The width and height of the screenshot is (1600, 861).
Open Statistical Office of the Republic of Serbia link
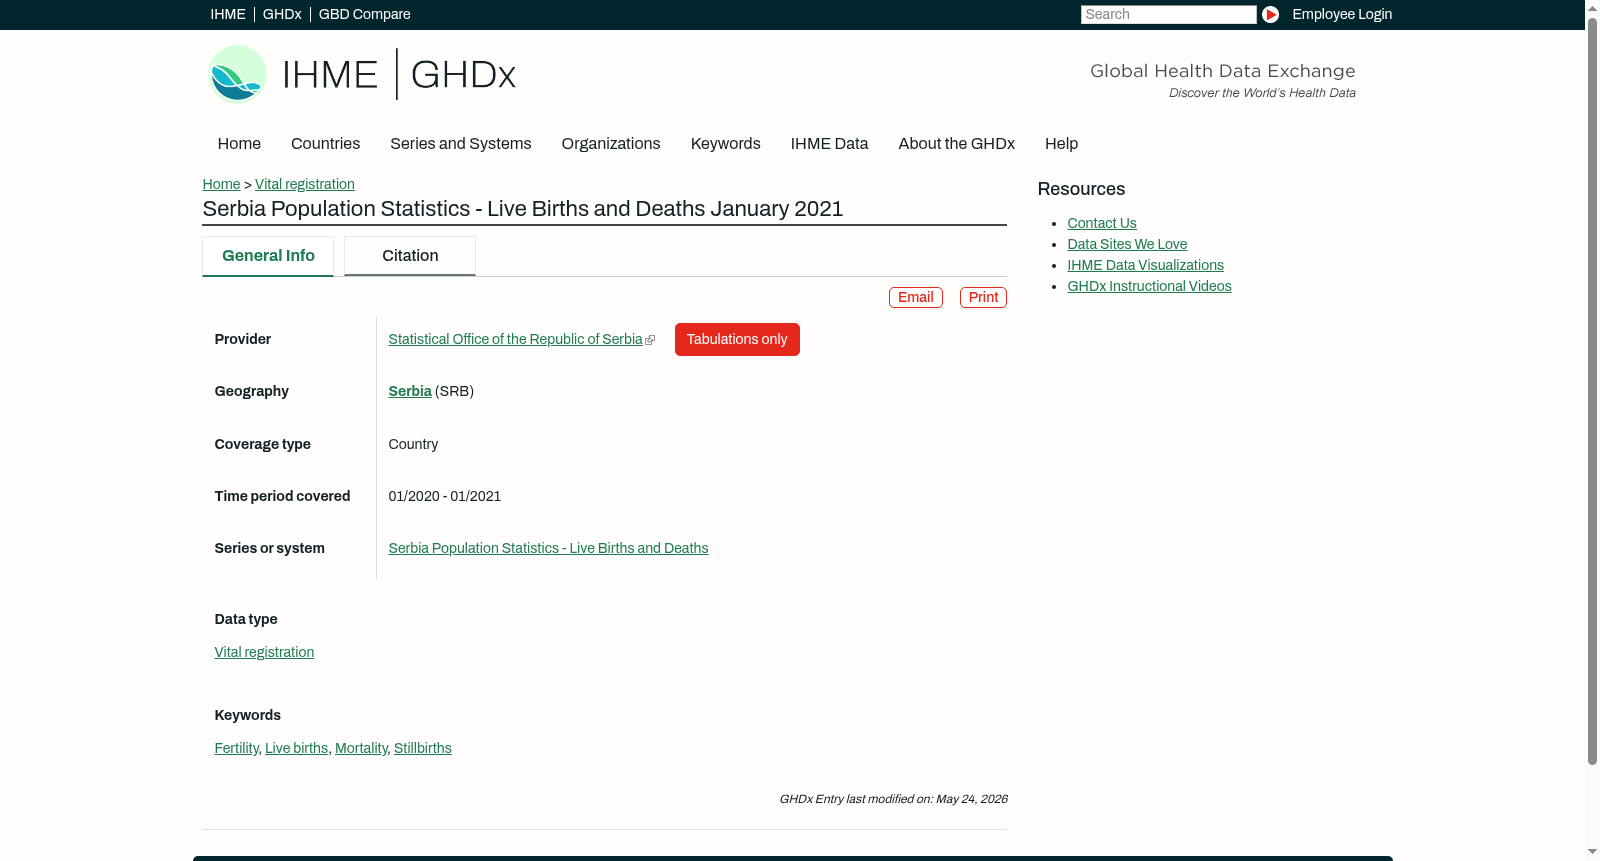[516, 340]
